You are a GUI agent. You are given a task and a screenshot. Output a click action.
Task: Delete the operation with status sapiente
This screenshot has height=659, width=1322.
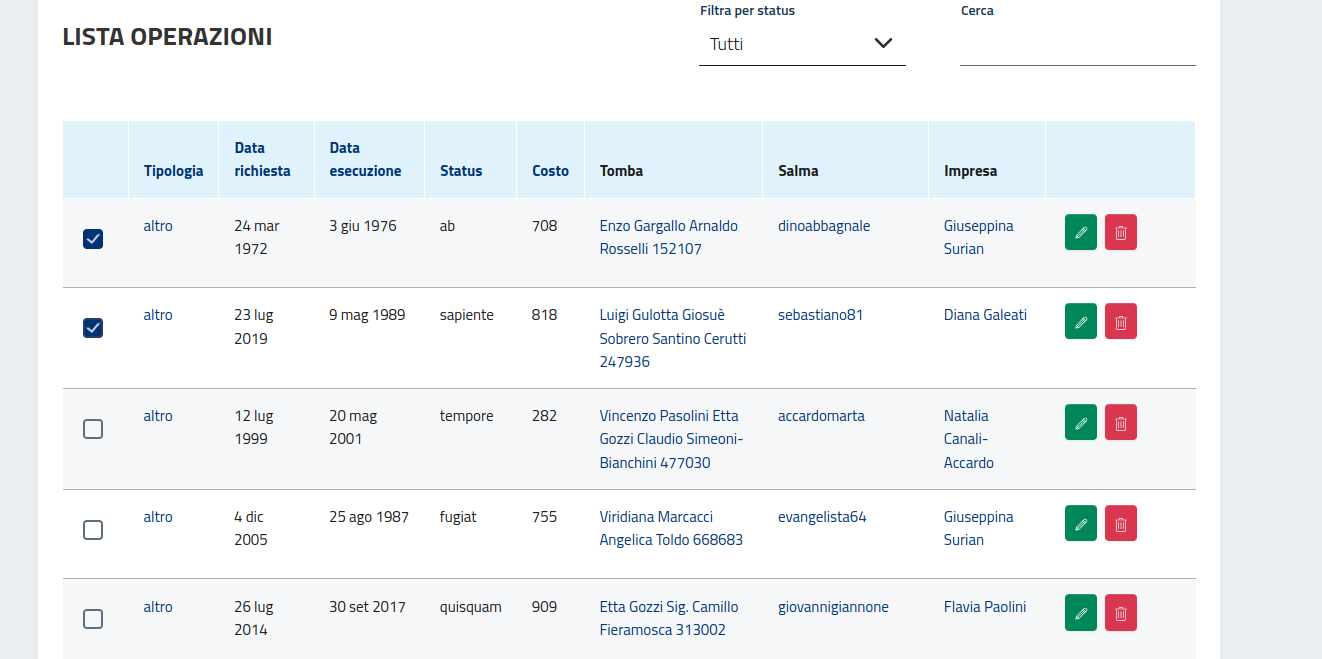[x=1120, y=321]
